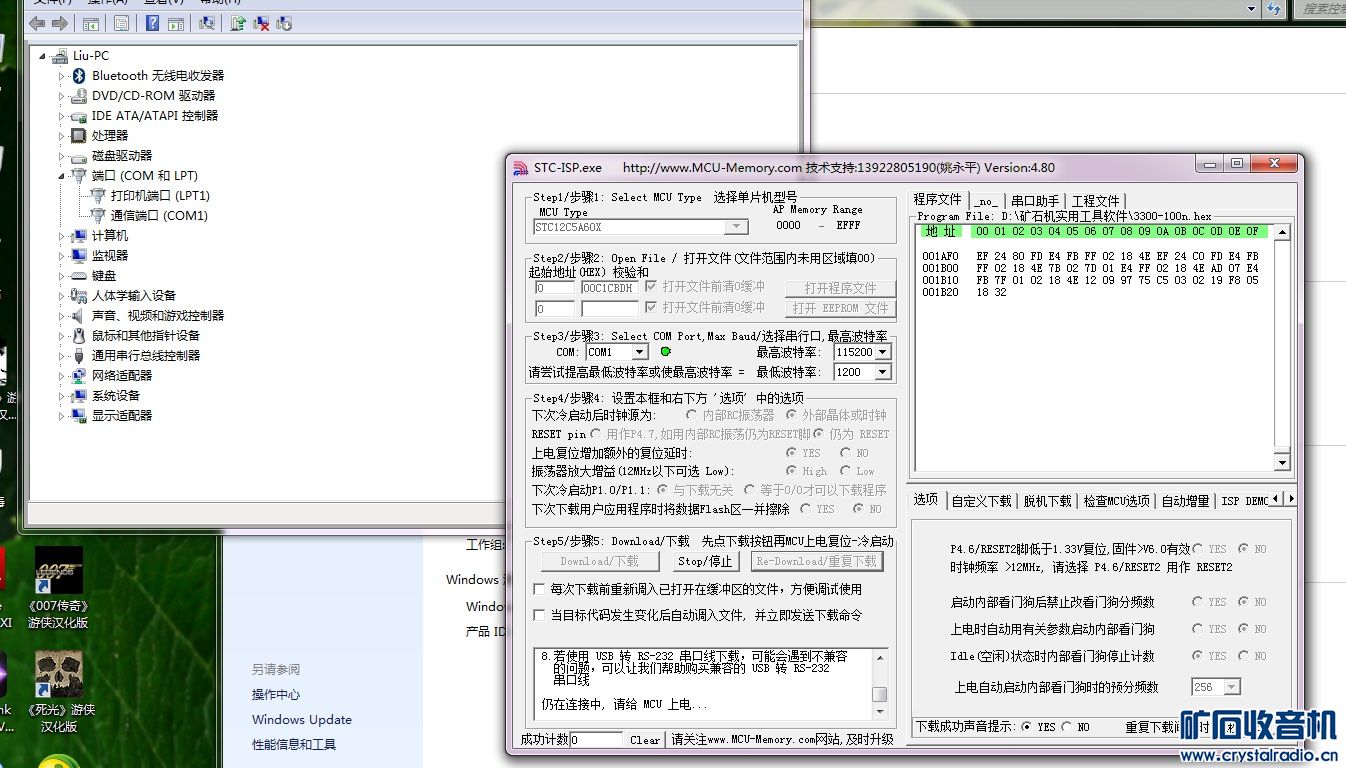Select external crystal clock radio option
Screen dimensions: 1346x768
[x=792, y=415]
